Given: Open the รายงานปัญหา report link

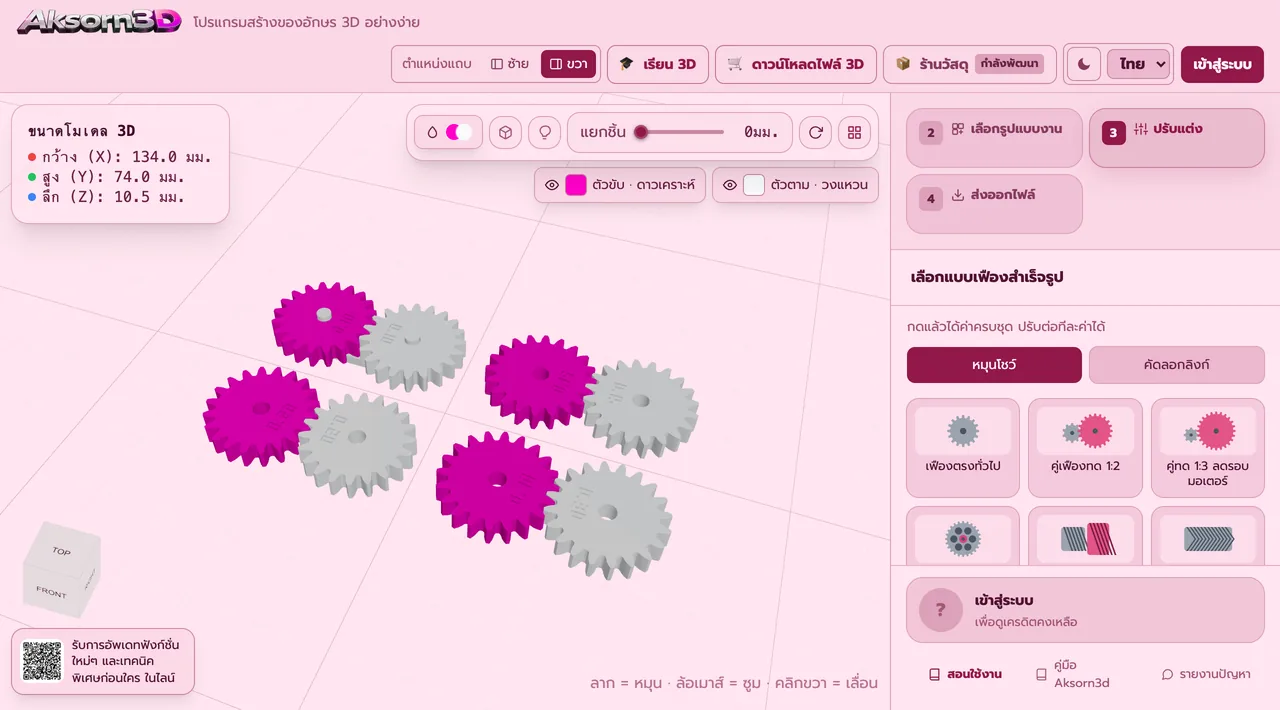Looking at the screenshot, I should click(1205, 674).
